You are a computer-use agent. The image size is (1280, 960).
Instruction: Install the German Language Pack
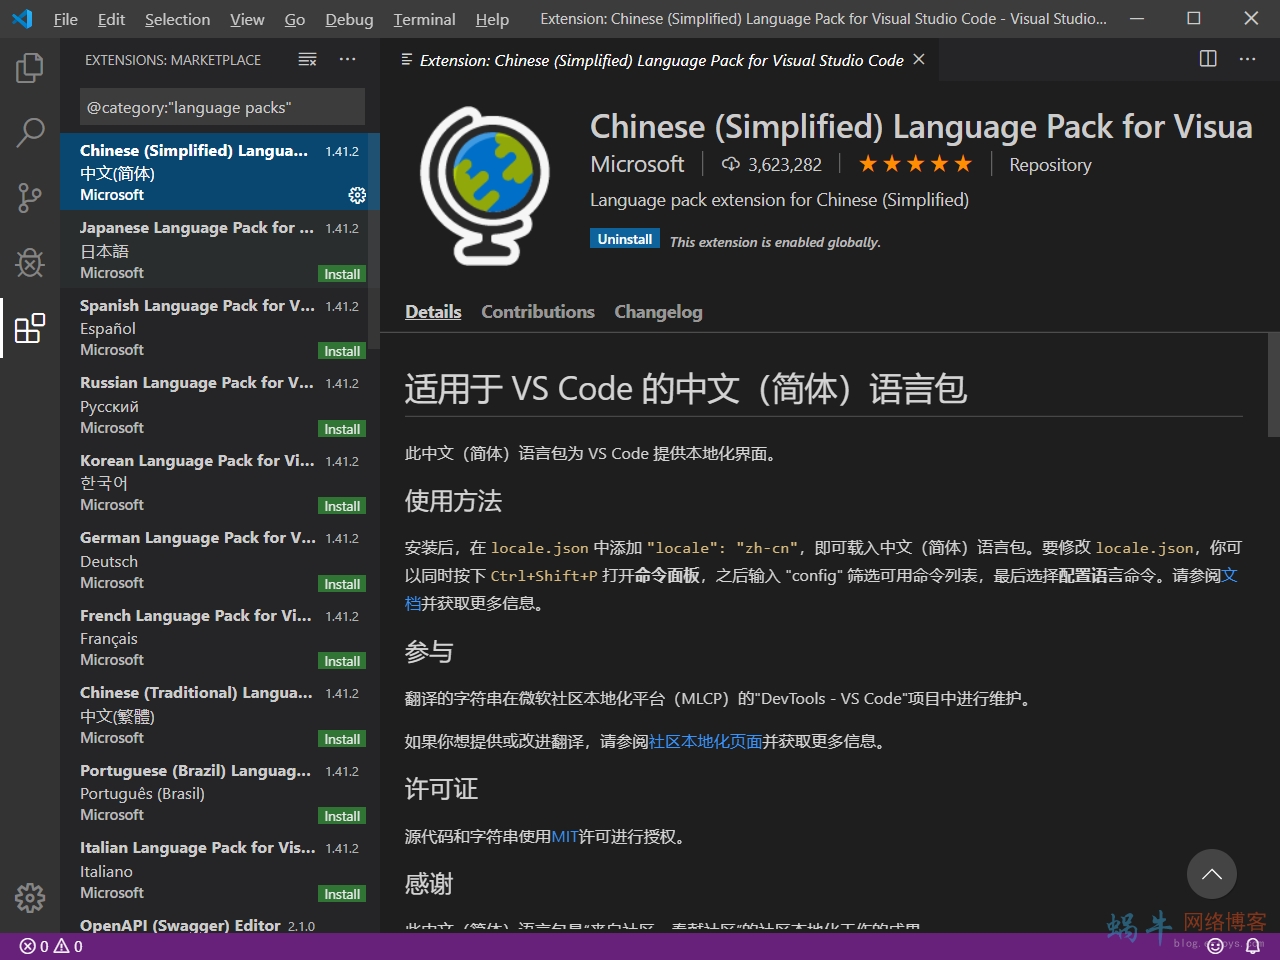342,584
